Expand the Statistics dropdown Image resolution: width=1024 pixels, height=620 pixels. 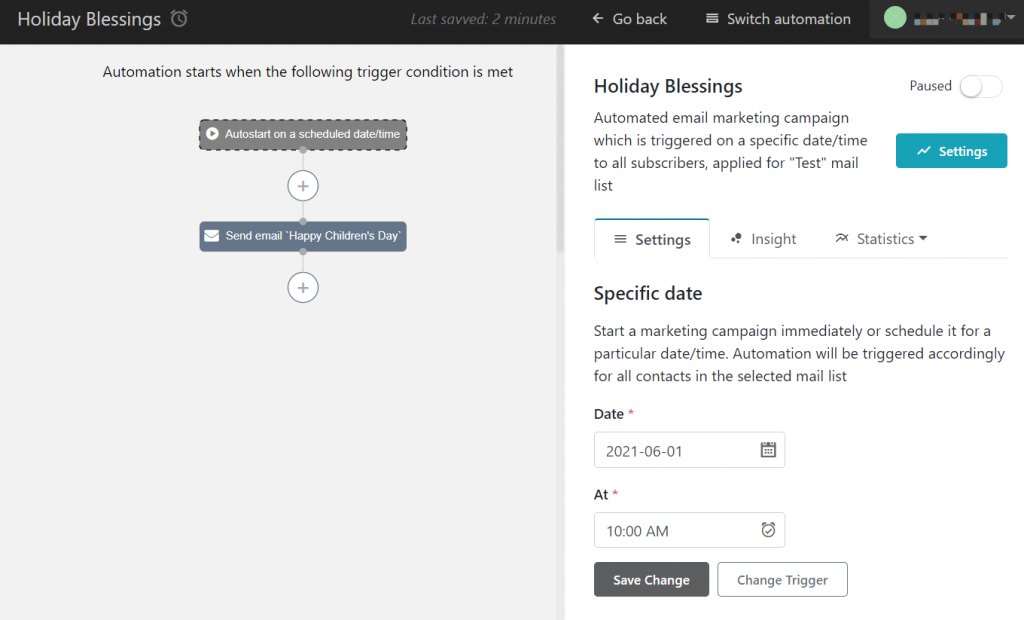coord(881,238)
